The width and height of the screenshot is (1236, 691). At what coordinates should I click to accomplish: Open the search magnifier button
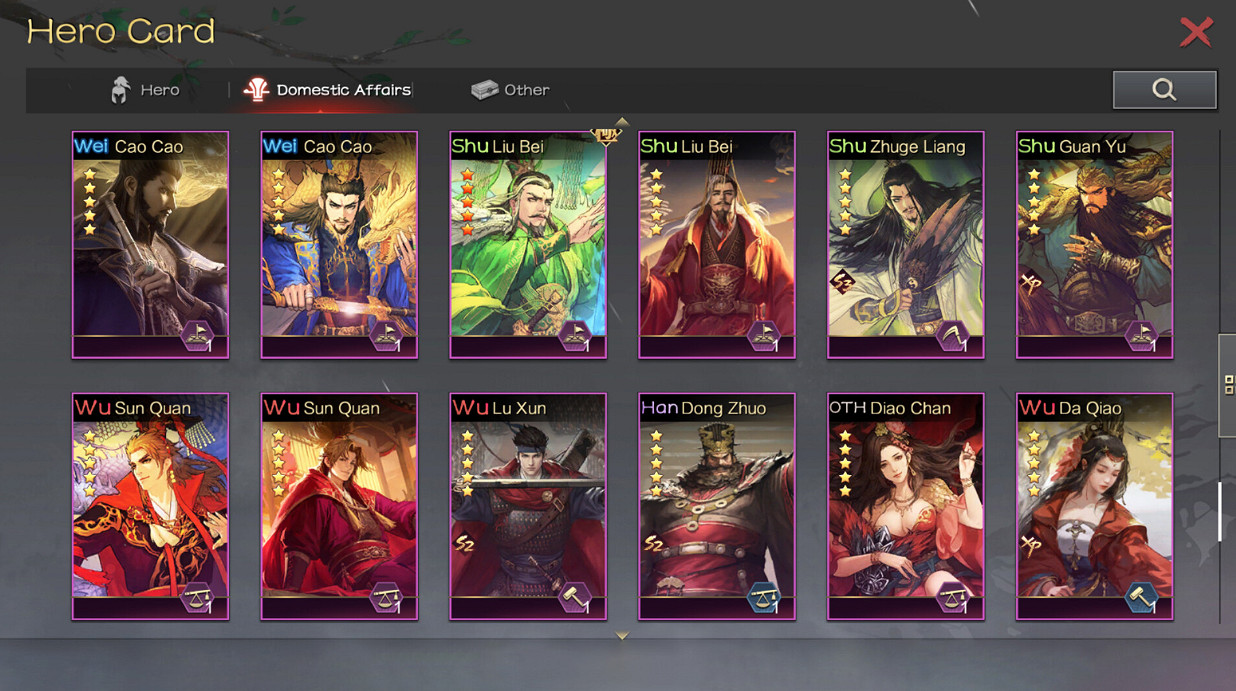[1164, 90]
